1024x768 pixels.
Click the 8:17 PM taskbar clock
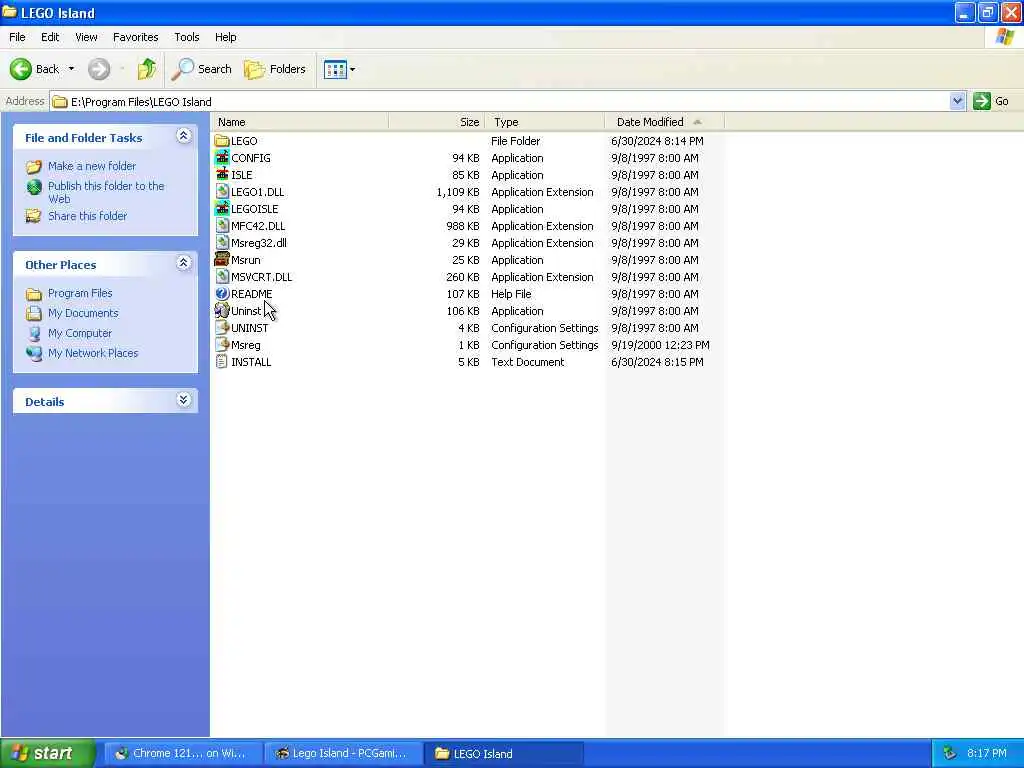987,754
